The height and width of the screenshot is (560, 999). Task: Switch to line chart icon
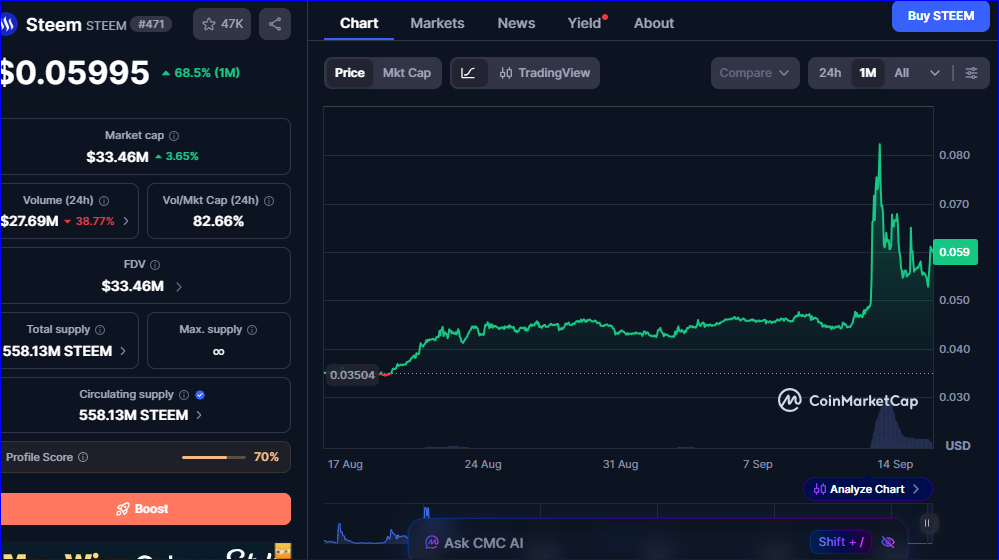pyautogui.click(x=468, y=73)
